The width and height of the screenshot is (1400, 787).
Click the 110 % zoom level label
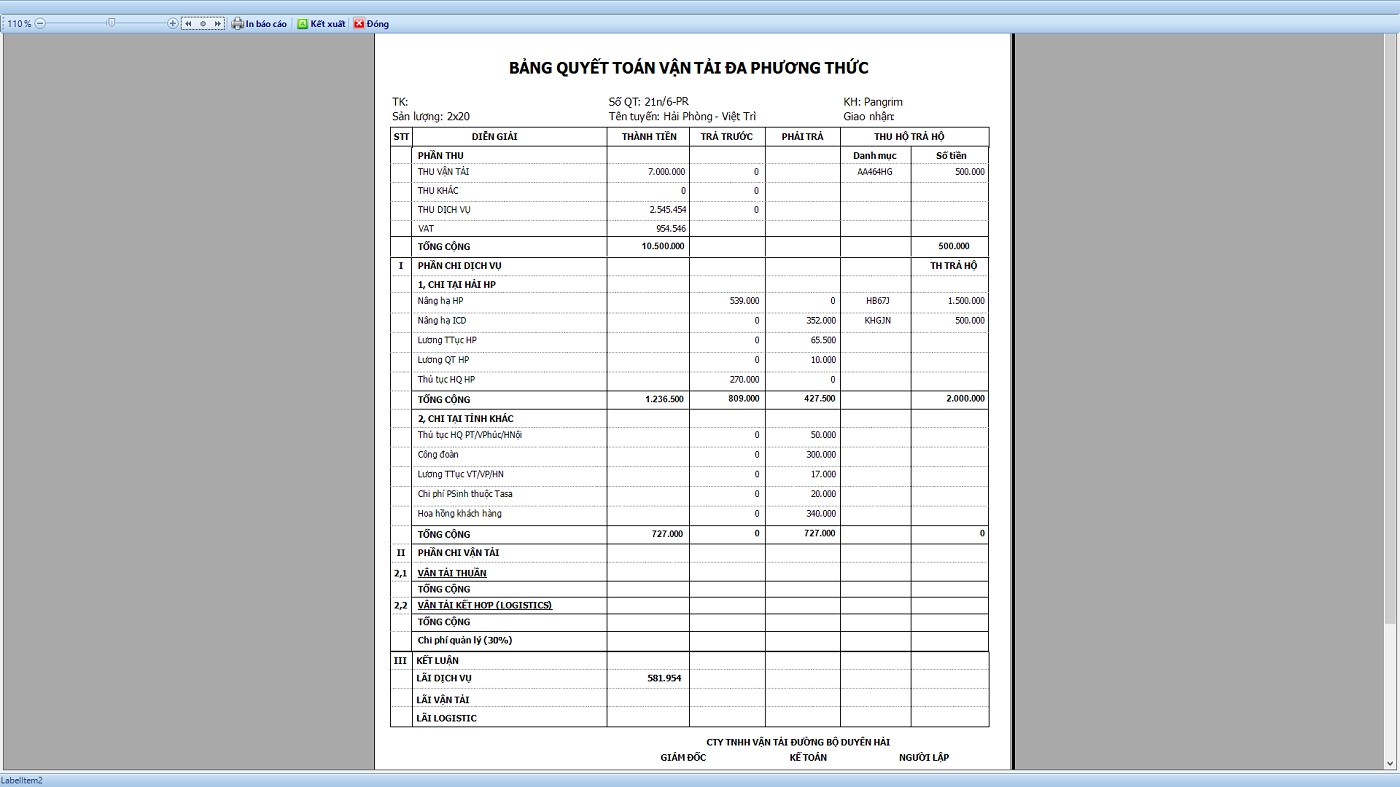pos(19,23)
